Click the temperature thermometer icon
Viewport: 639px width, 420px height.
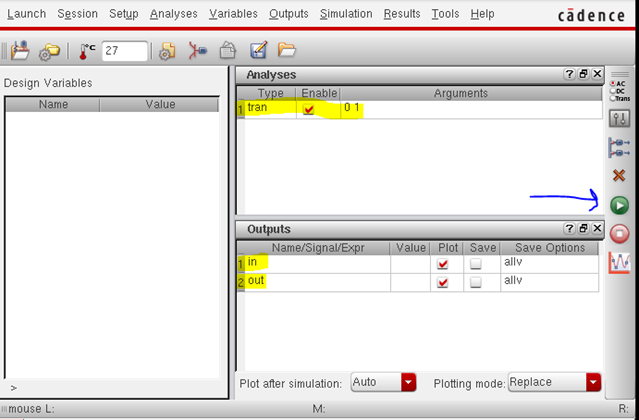click(x=86, y=51)
